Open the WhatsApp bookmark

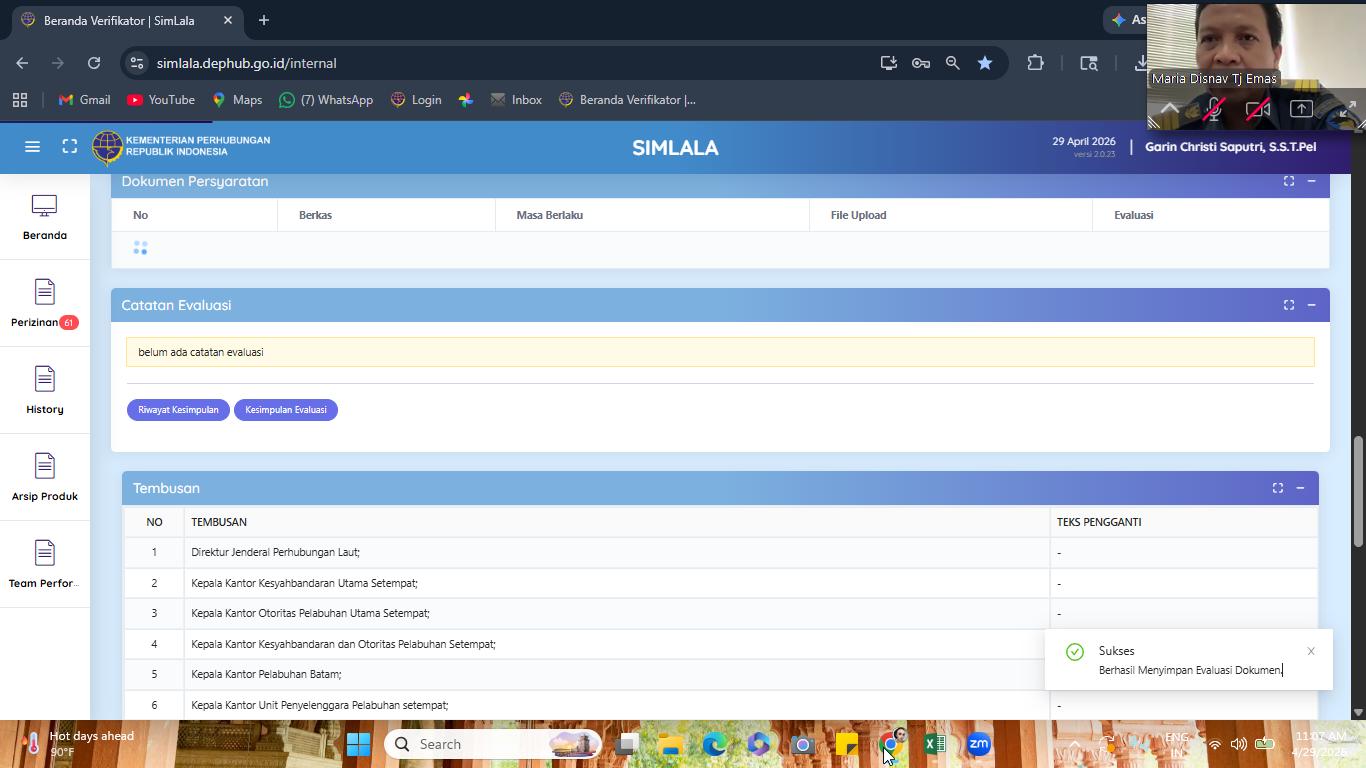click(x=326, y=100)
